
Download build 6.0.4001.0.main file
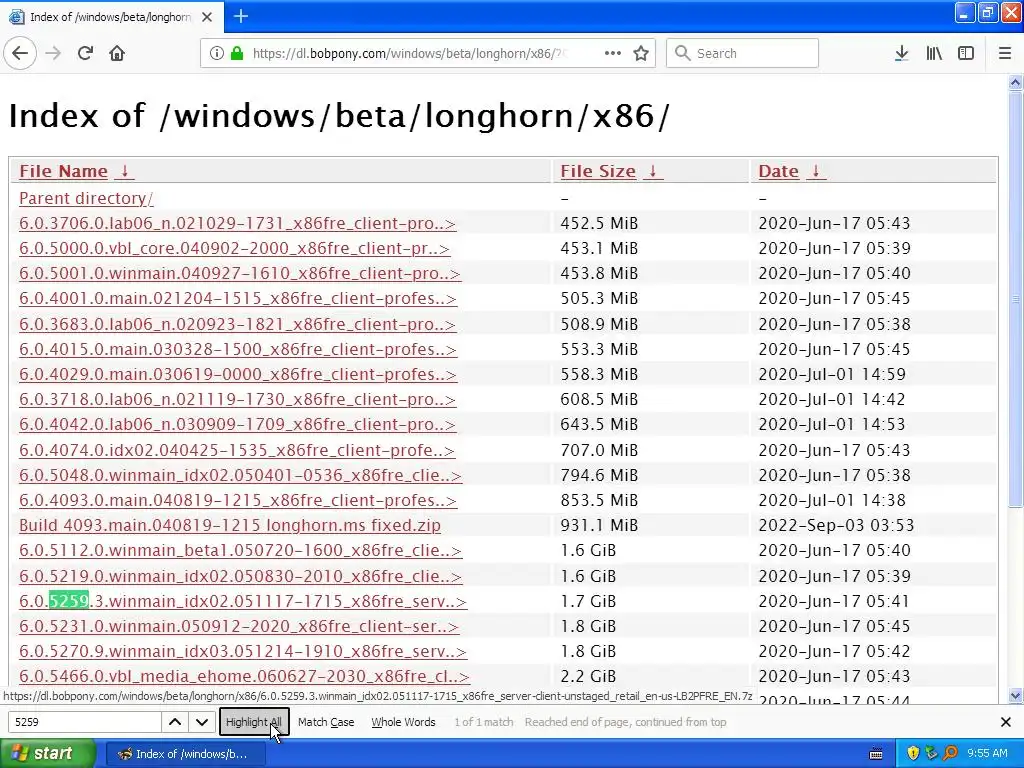[238, 298]
